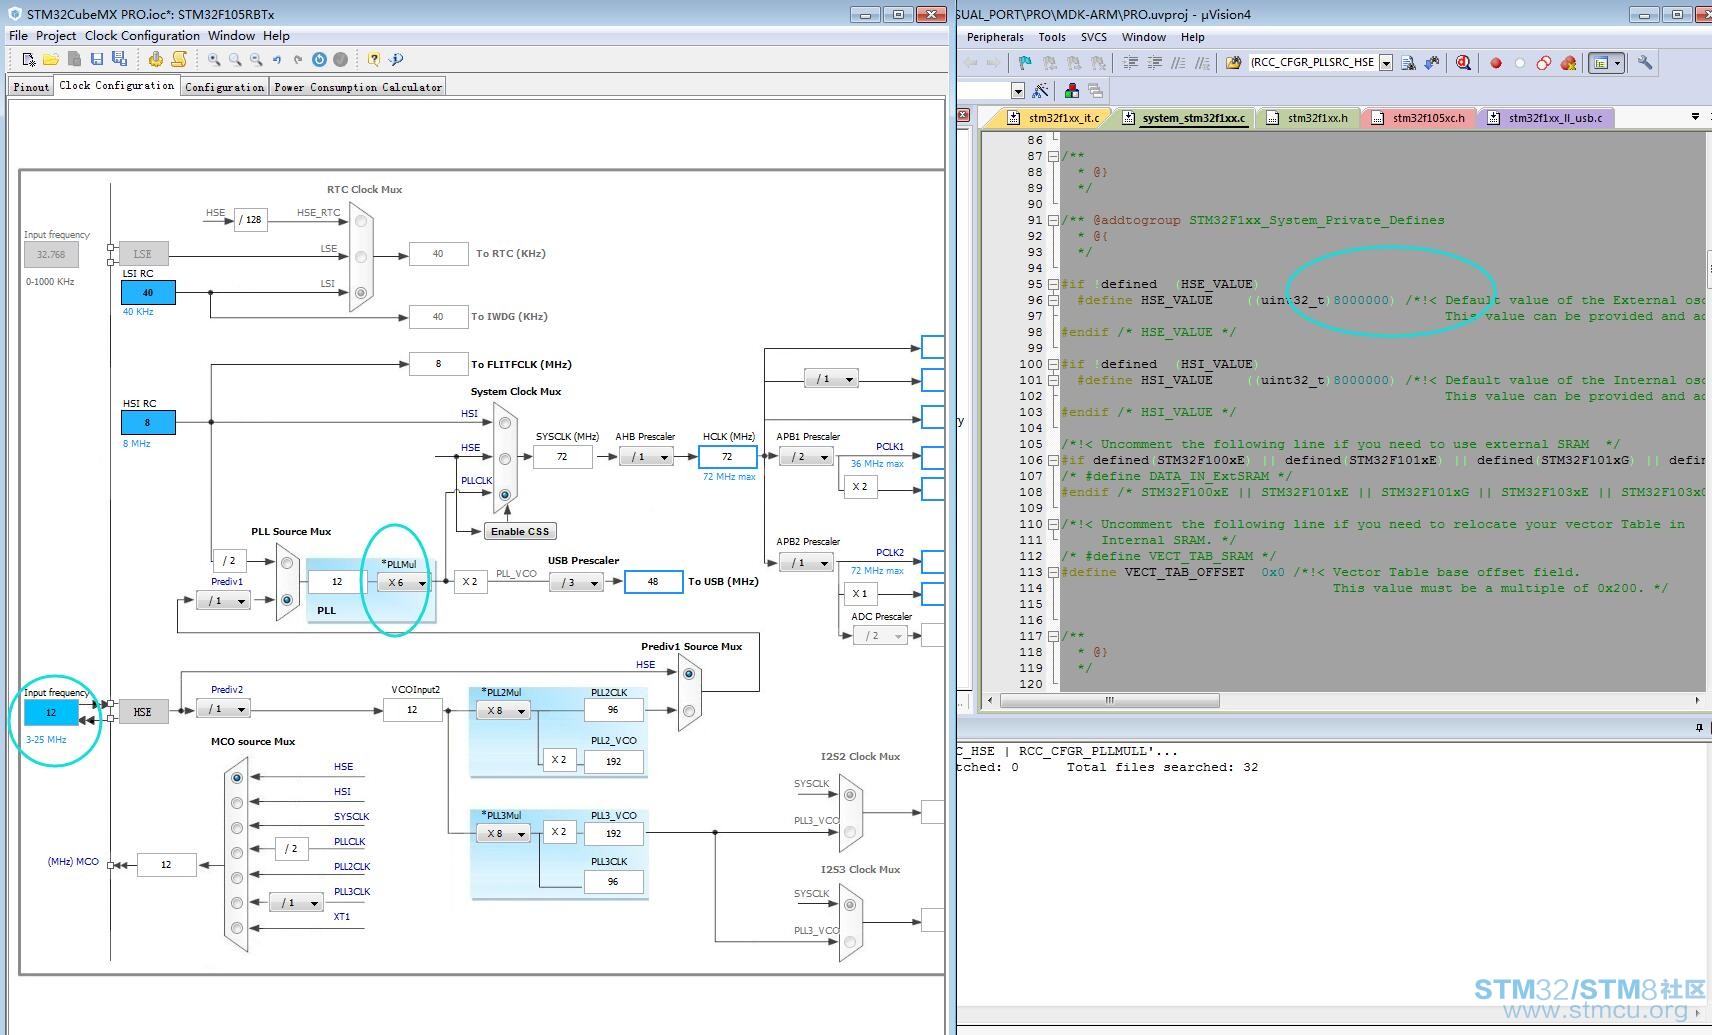Open the PLL2Mul X8 dropdown
Viewport: 1712px width, 1035px height.
502,711
